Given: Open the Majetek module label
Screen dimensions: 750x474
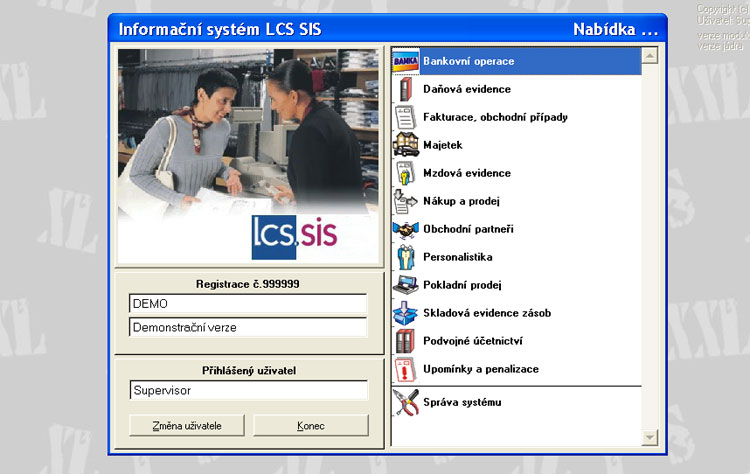Looking at the screenshot, I should [442, 145].
